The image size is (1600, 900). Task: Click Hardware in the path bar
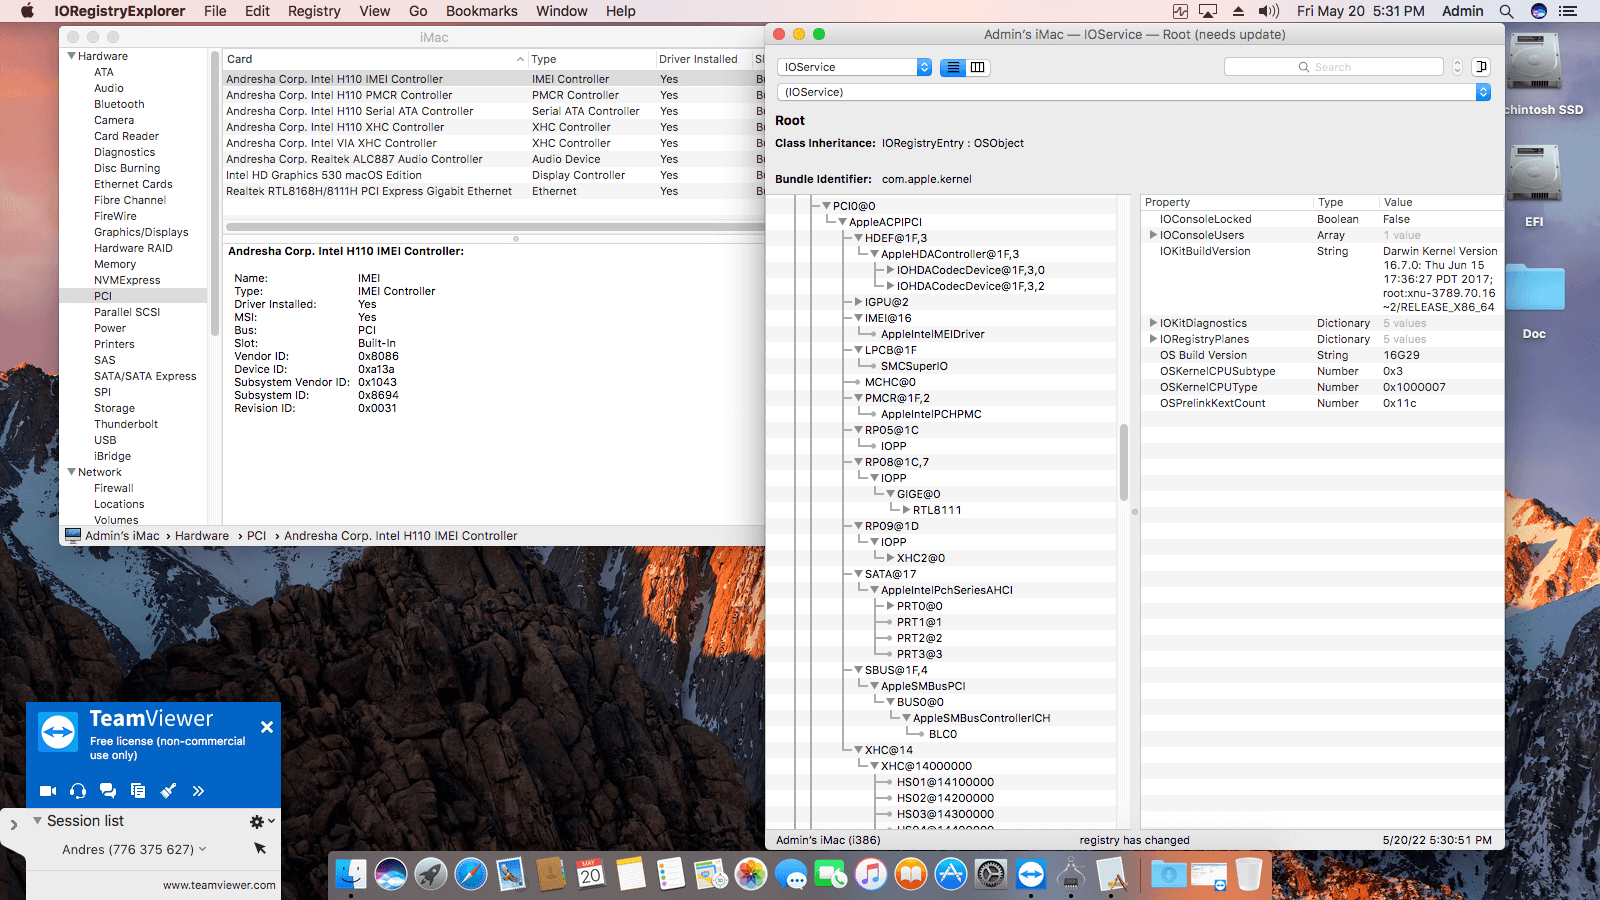pos(202,536)
